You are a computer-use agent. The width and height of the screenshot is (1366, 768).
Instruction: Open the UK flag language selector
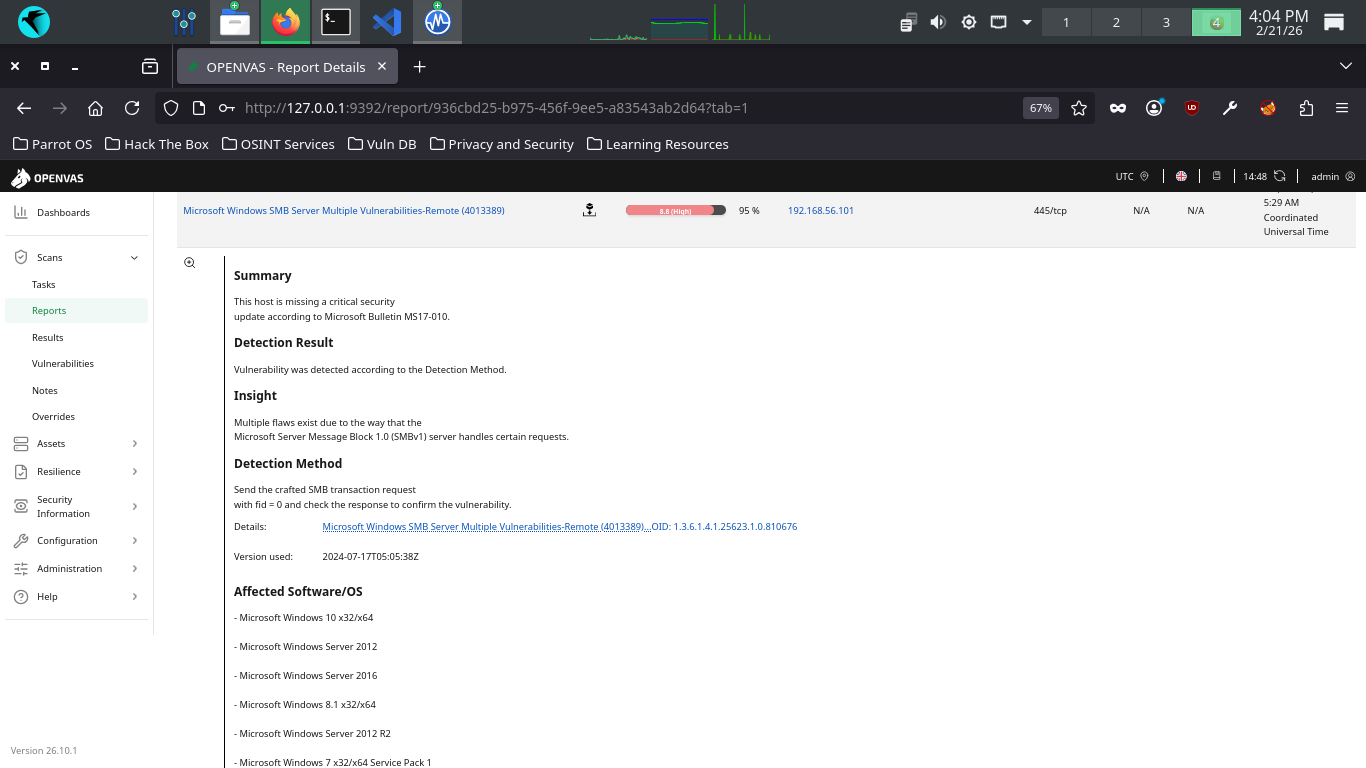pyautogui.click(x=1181, y=176)
